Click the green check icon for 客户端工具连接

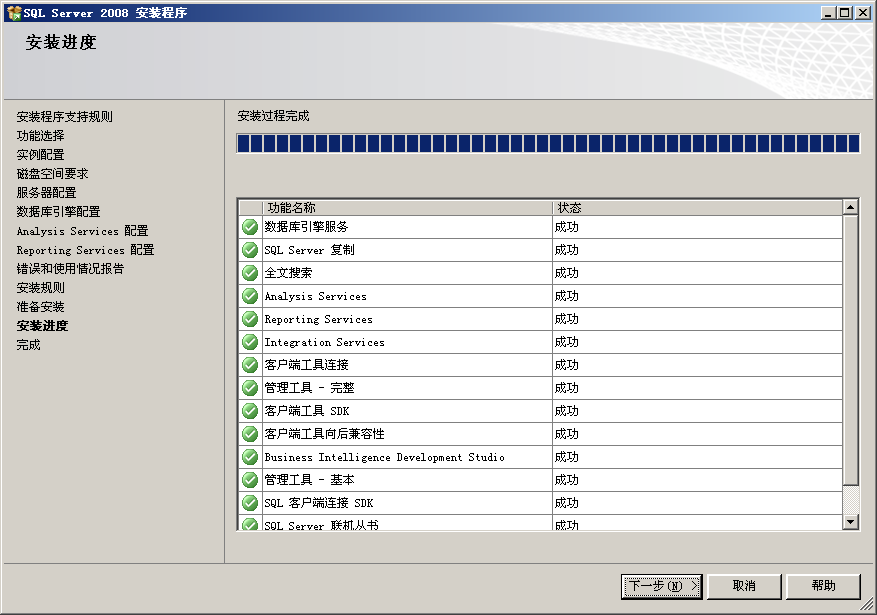250,365
